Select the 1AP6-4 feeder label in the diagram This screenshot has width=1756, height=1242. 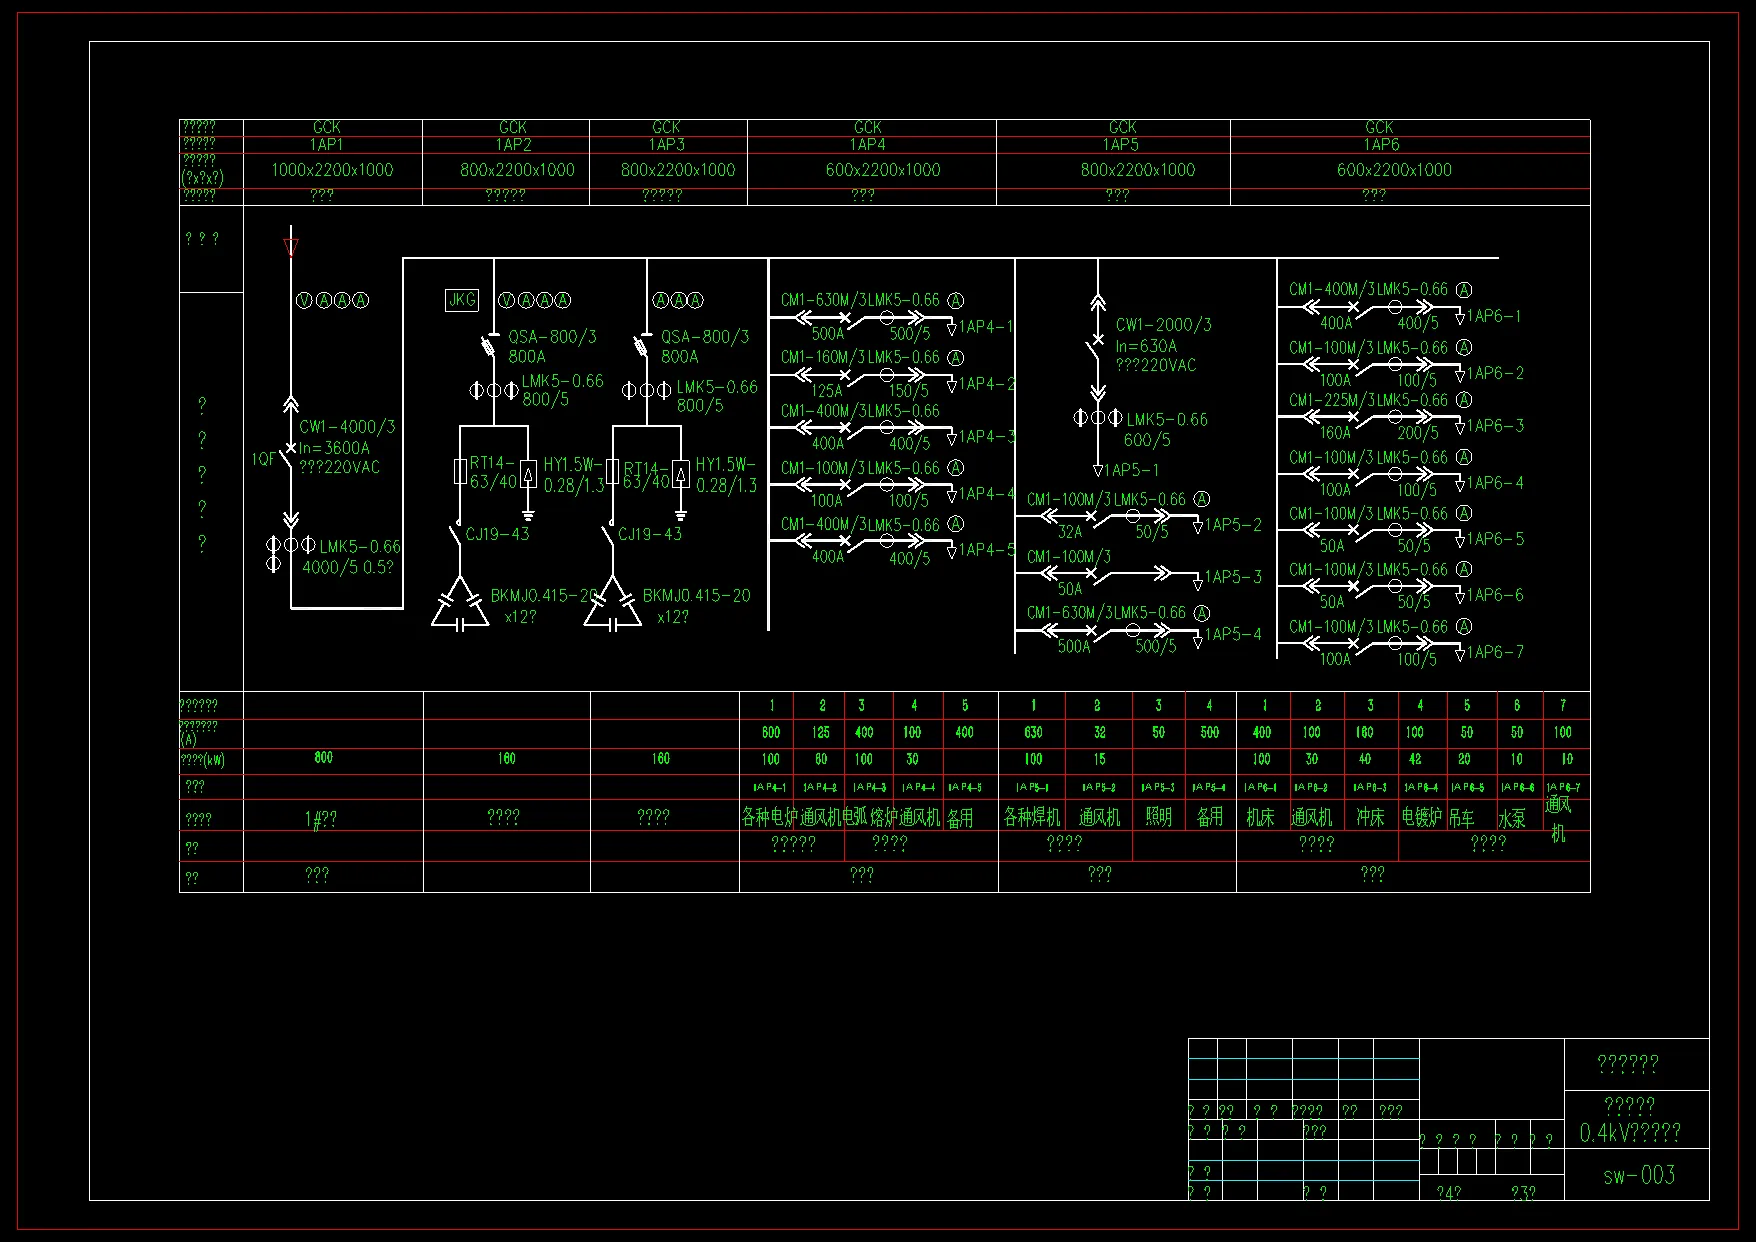click(1495, 483)
